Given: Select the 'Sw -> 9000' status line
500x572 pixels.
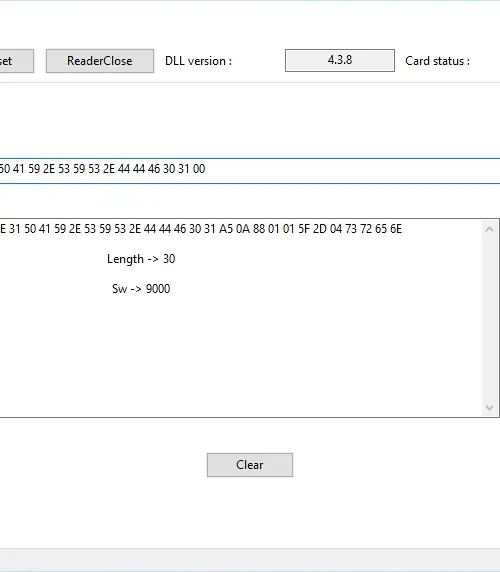Looking at the screenshot, I should tap(141, 289).
